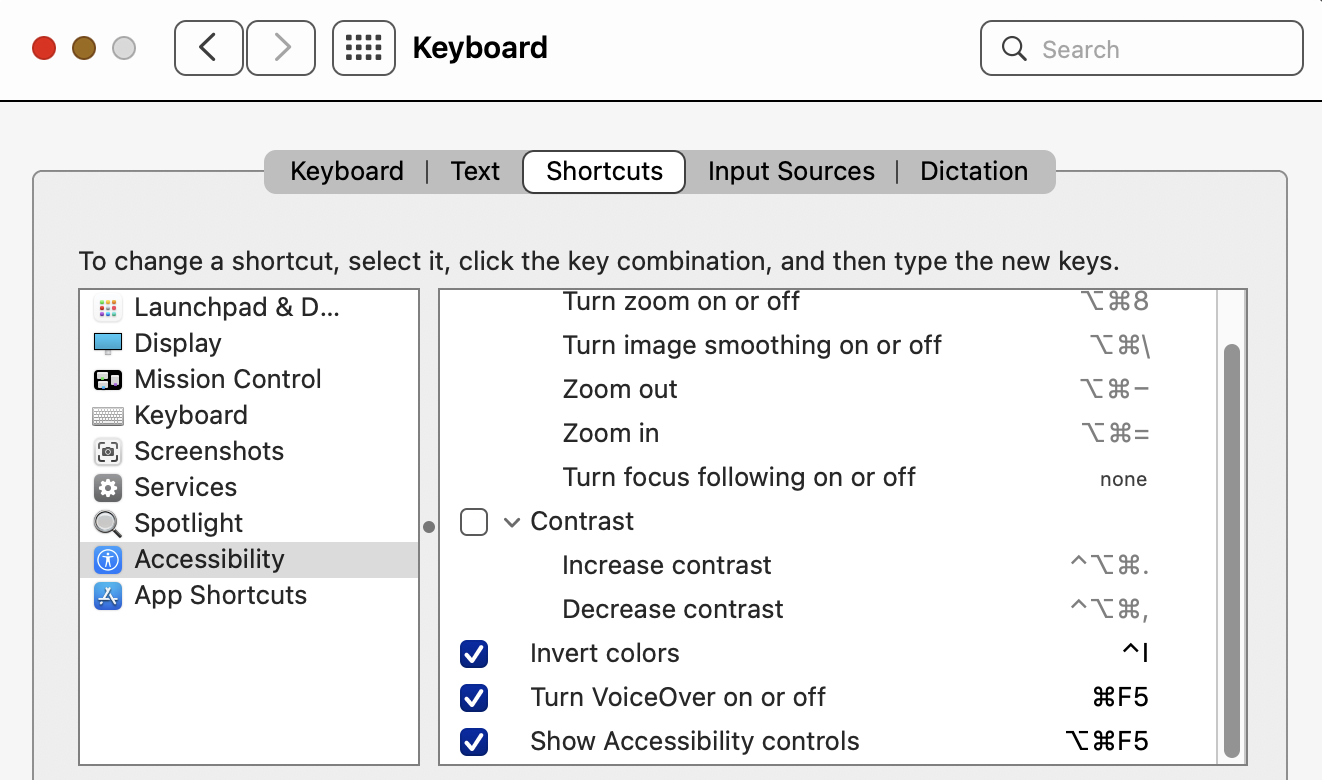
Task: Select the Screenshots camera icon
Action: [107, 452]
